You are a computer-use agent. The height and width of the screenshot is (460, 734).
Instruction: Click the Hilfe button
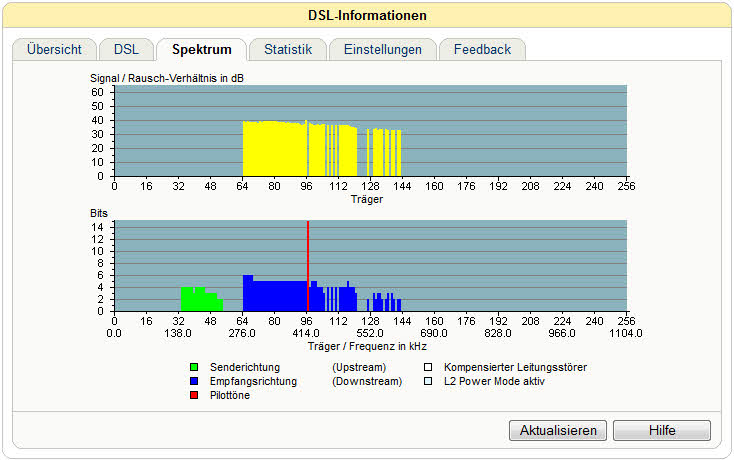662,430
